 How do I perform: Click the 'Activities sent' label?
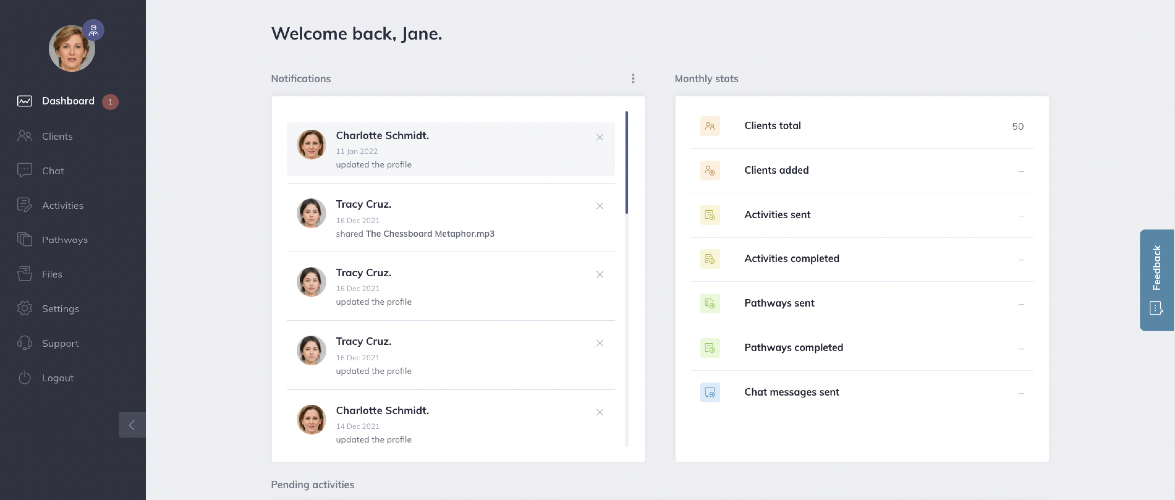[777, 214]
